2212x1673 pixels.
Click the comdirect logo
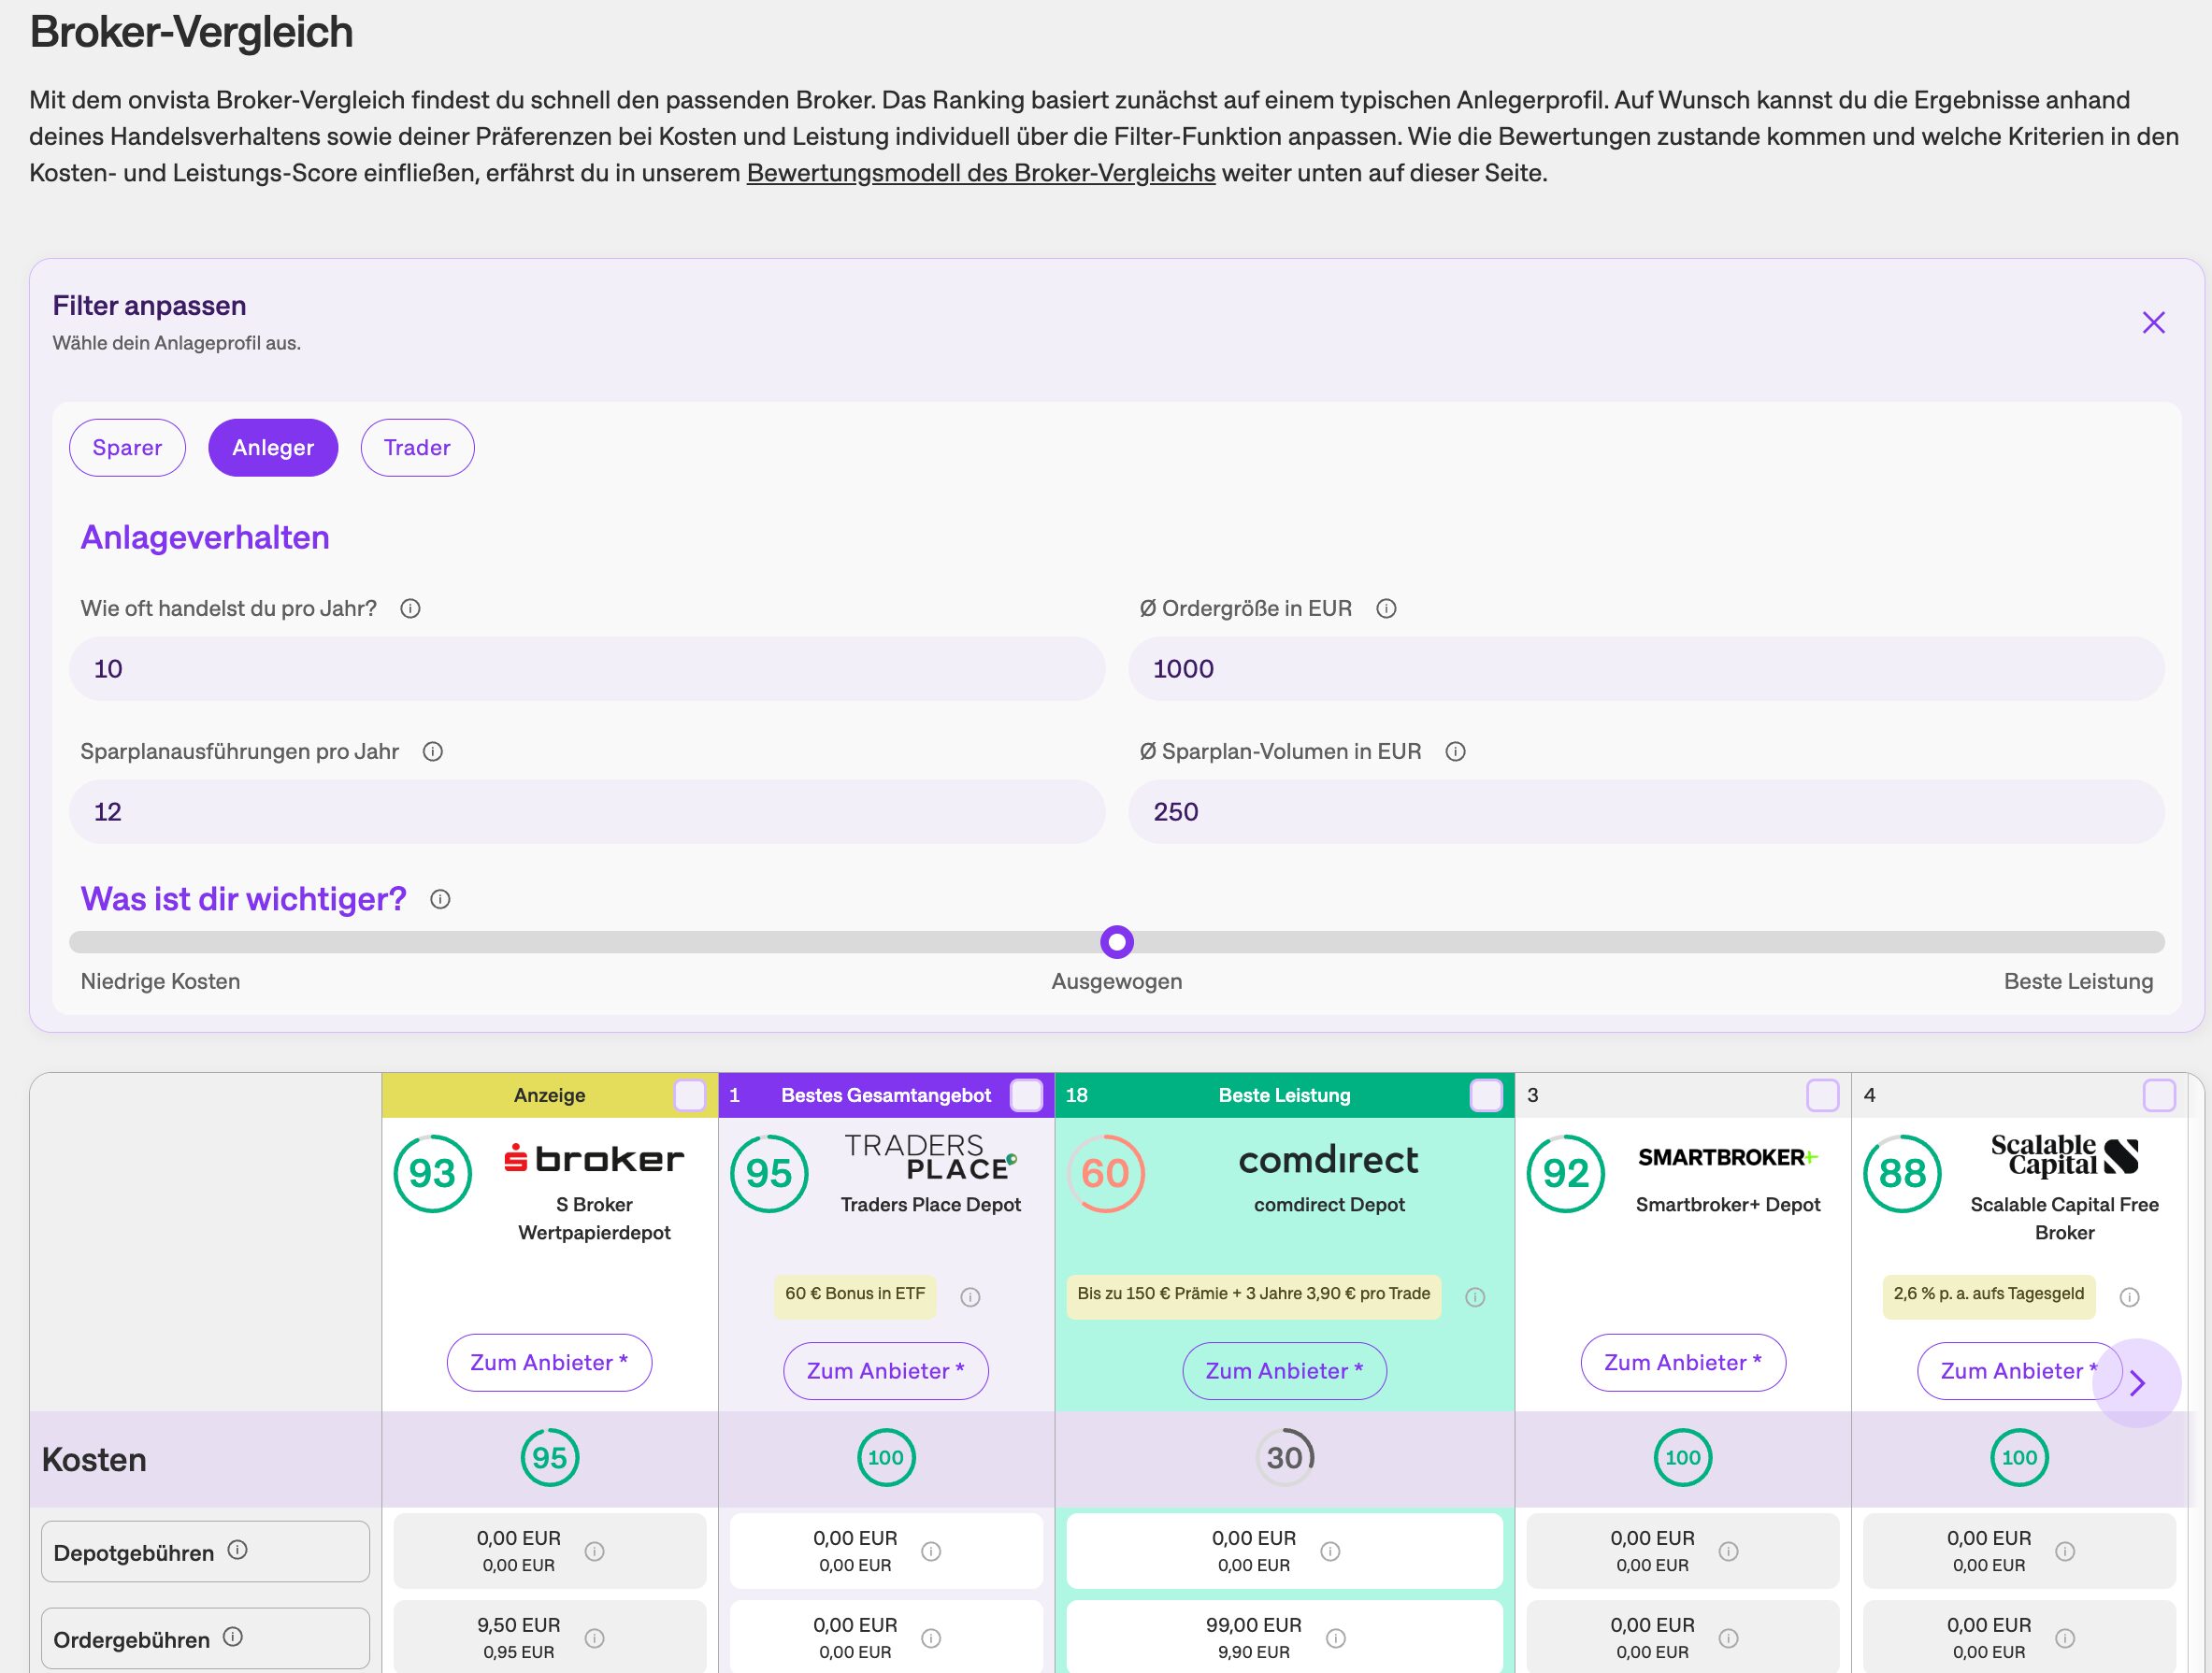point(1329,1160)
